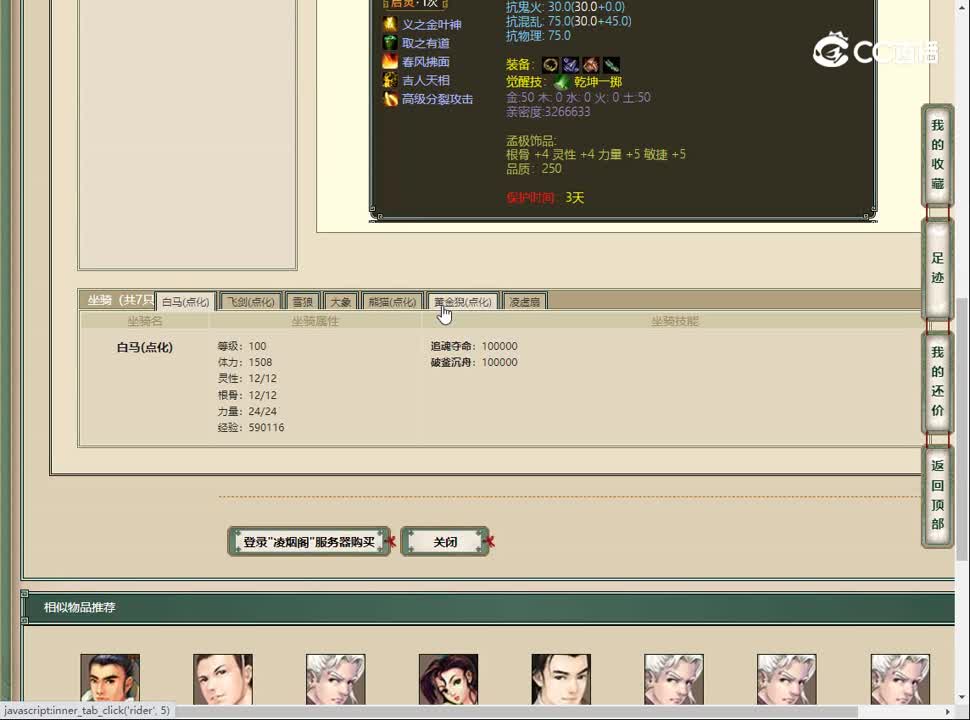This screenshot has width=970, height=720.
Task: Click the horizontal scrollbar right arrow
Action: (948, 712)
